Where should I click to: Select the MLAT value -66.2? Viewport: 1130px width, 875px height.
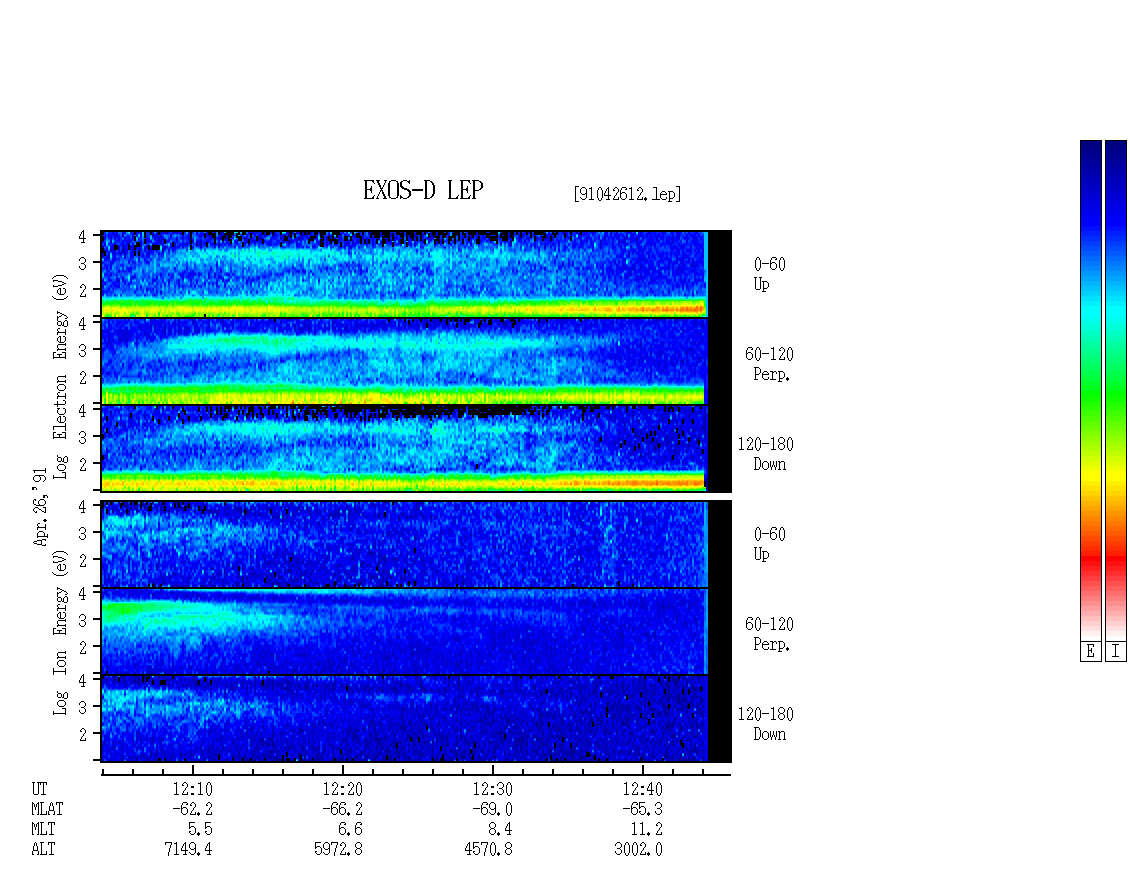pos(342,809)
